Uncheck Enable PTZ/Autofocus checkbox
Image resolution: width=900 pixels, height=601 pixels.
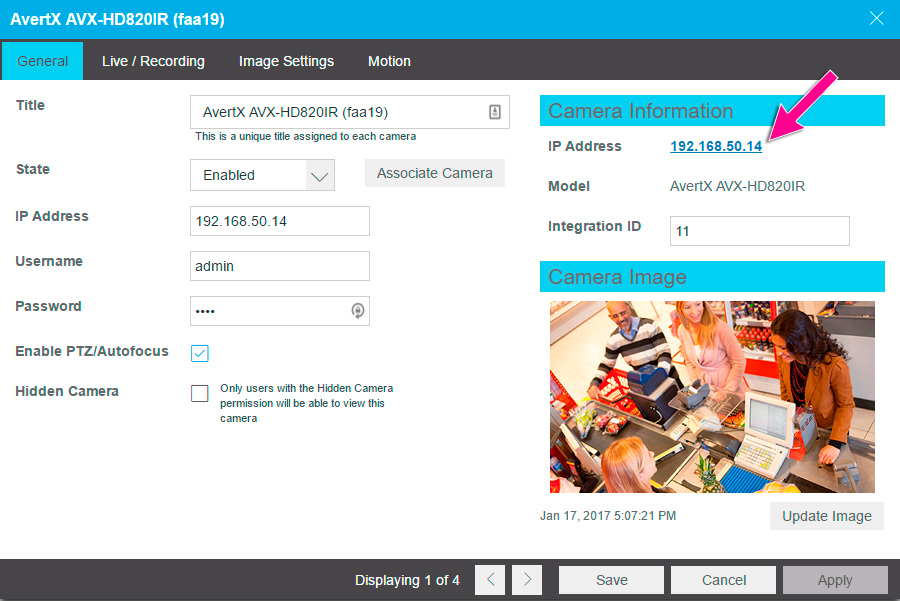(200, 353)
